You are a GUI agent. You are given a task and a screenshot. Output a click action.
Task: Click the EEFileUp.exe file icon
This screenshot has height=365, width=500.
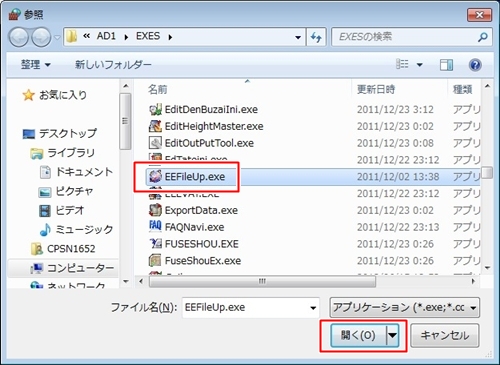click(155, 176)
